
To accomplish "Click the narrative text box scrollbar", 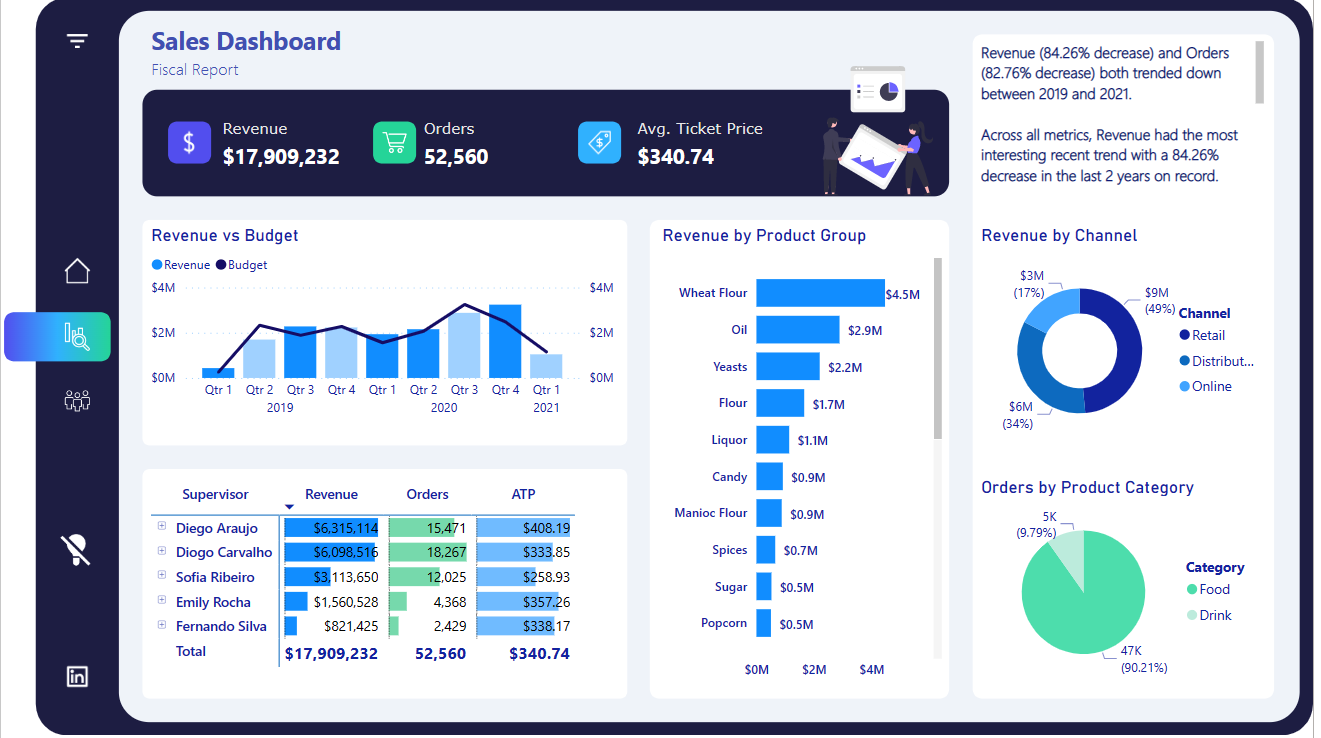I will [1260, 72].
